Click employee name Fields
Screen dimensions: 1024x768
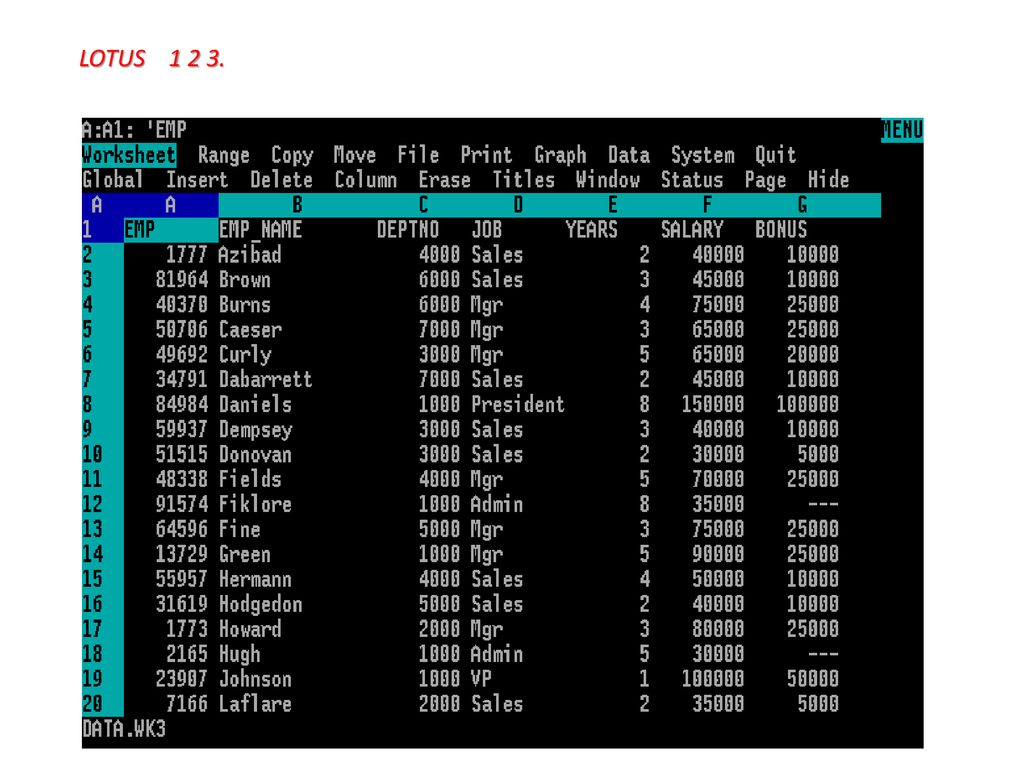(x=249, y=479)
